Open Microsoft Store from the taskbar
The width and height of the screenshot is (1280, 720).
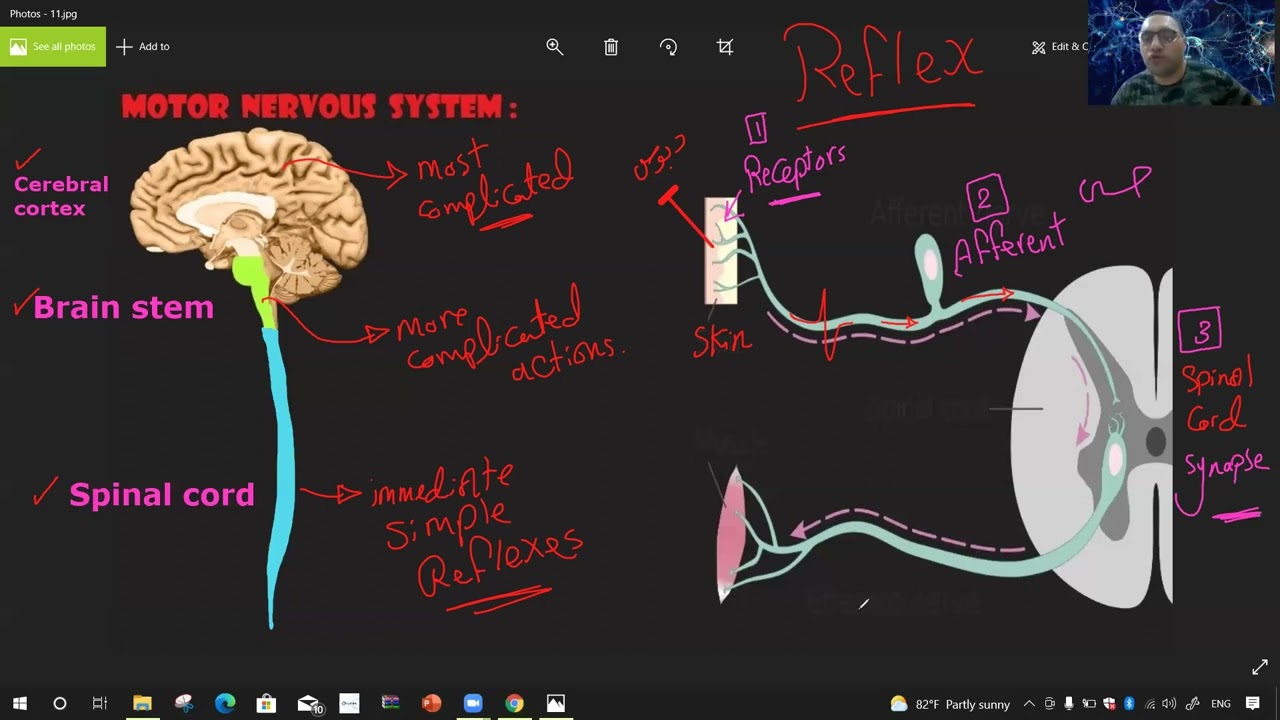pyautogui.click(x=266, y=704)
